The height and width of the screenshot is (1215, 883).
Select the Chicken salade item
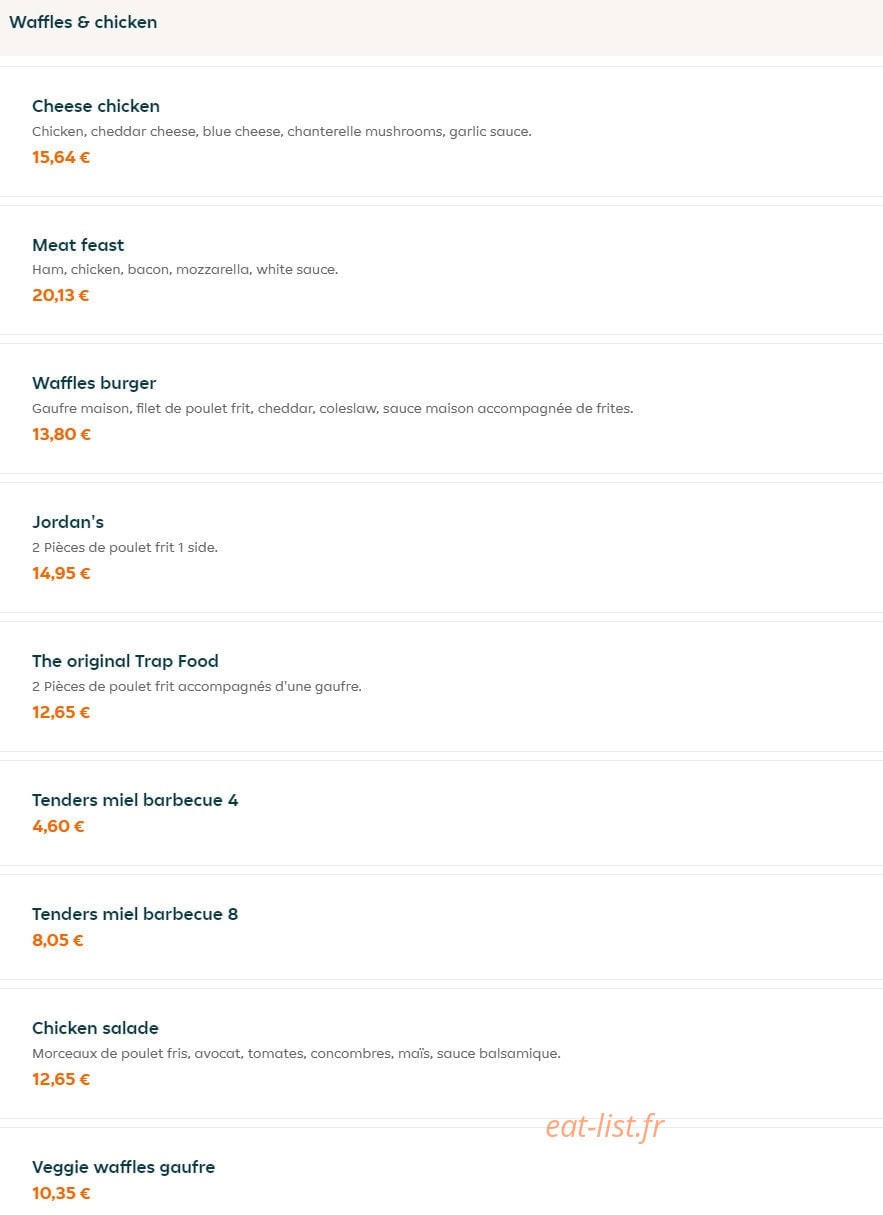(441, 1053)
